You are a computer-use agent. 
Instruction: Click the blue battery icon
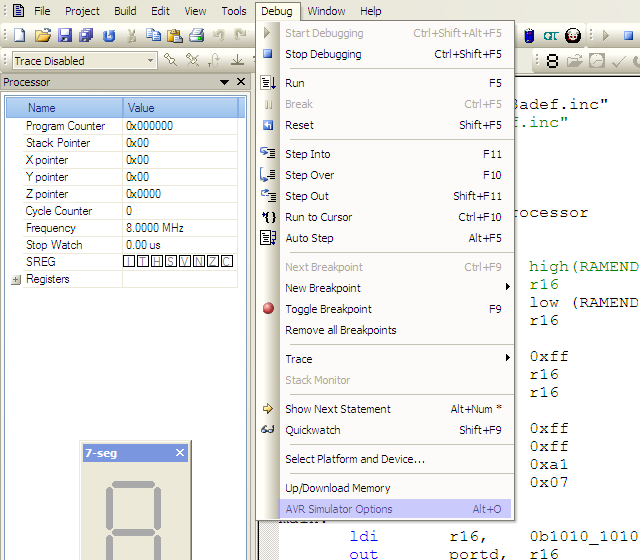(528, 36)
